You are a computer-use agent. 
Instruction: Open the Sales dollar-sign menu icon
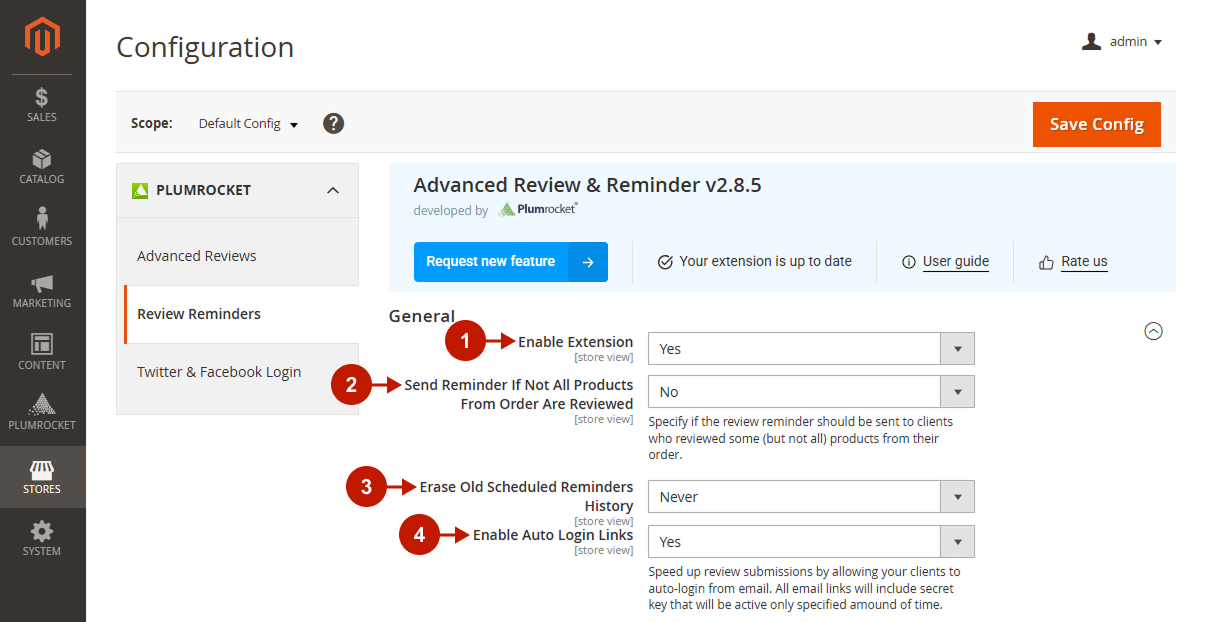[x=42, y=97]
